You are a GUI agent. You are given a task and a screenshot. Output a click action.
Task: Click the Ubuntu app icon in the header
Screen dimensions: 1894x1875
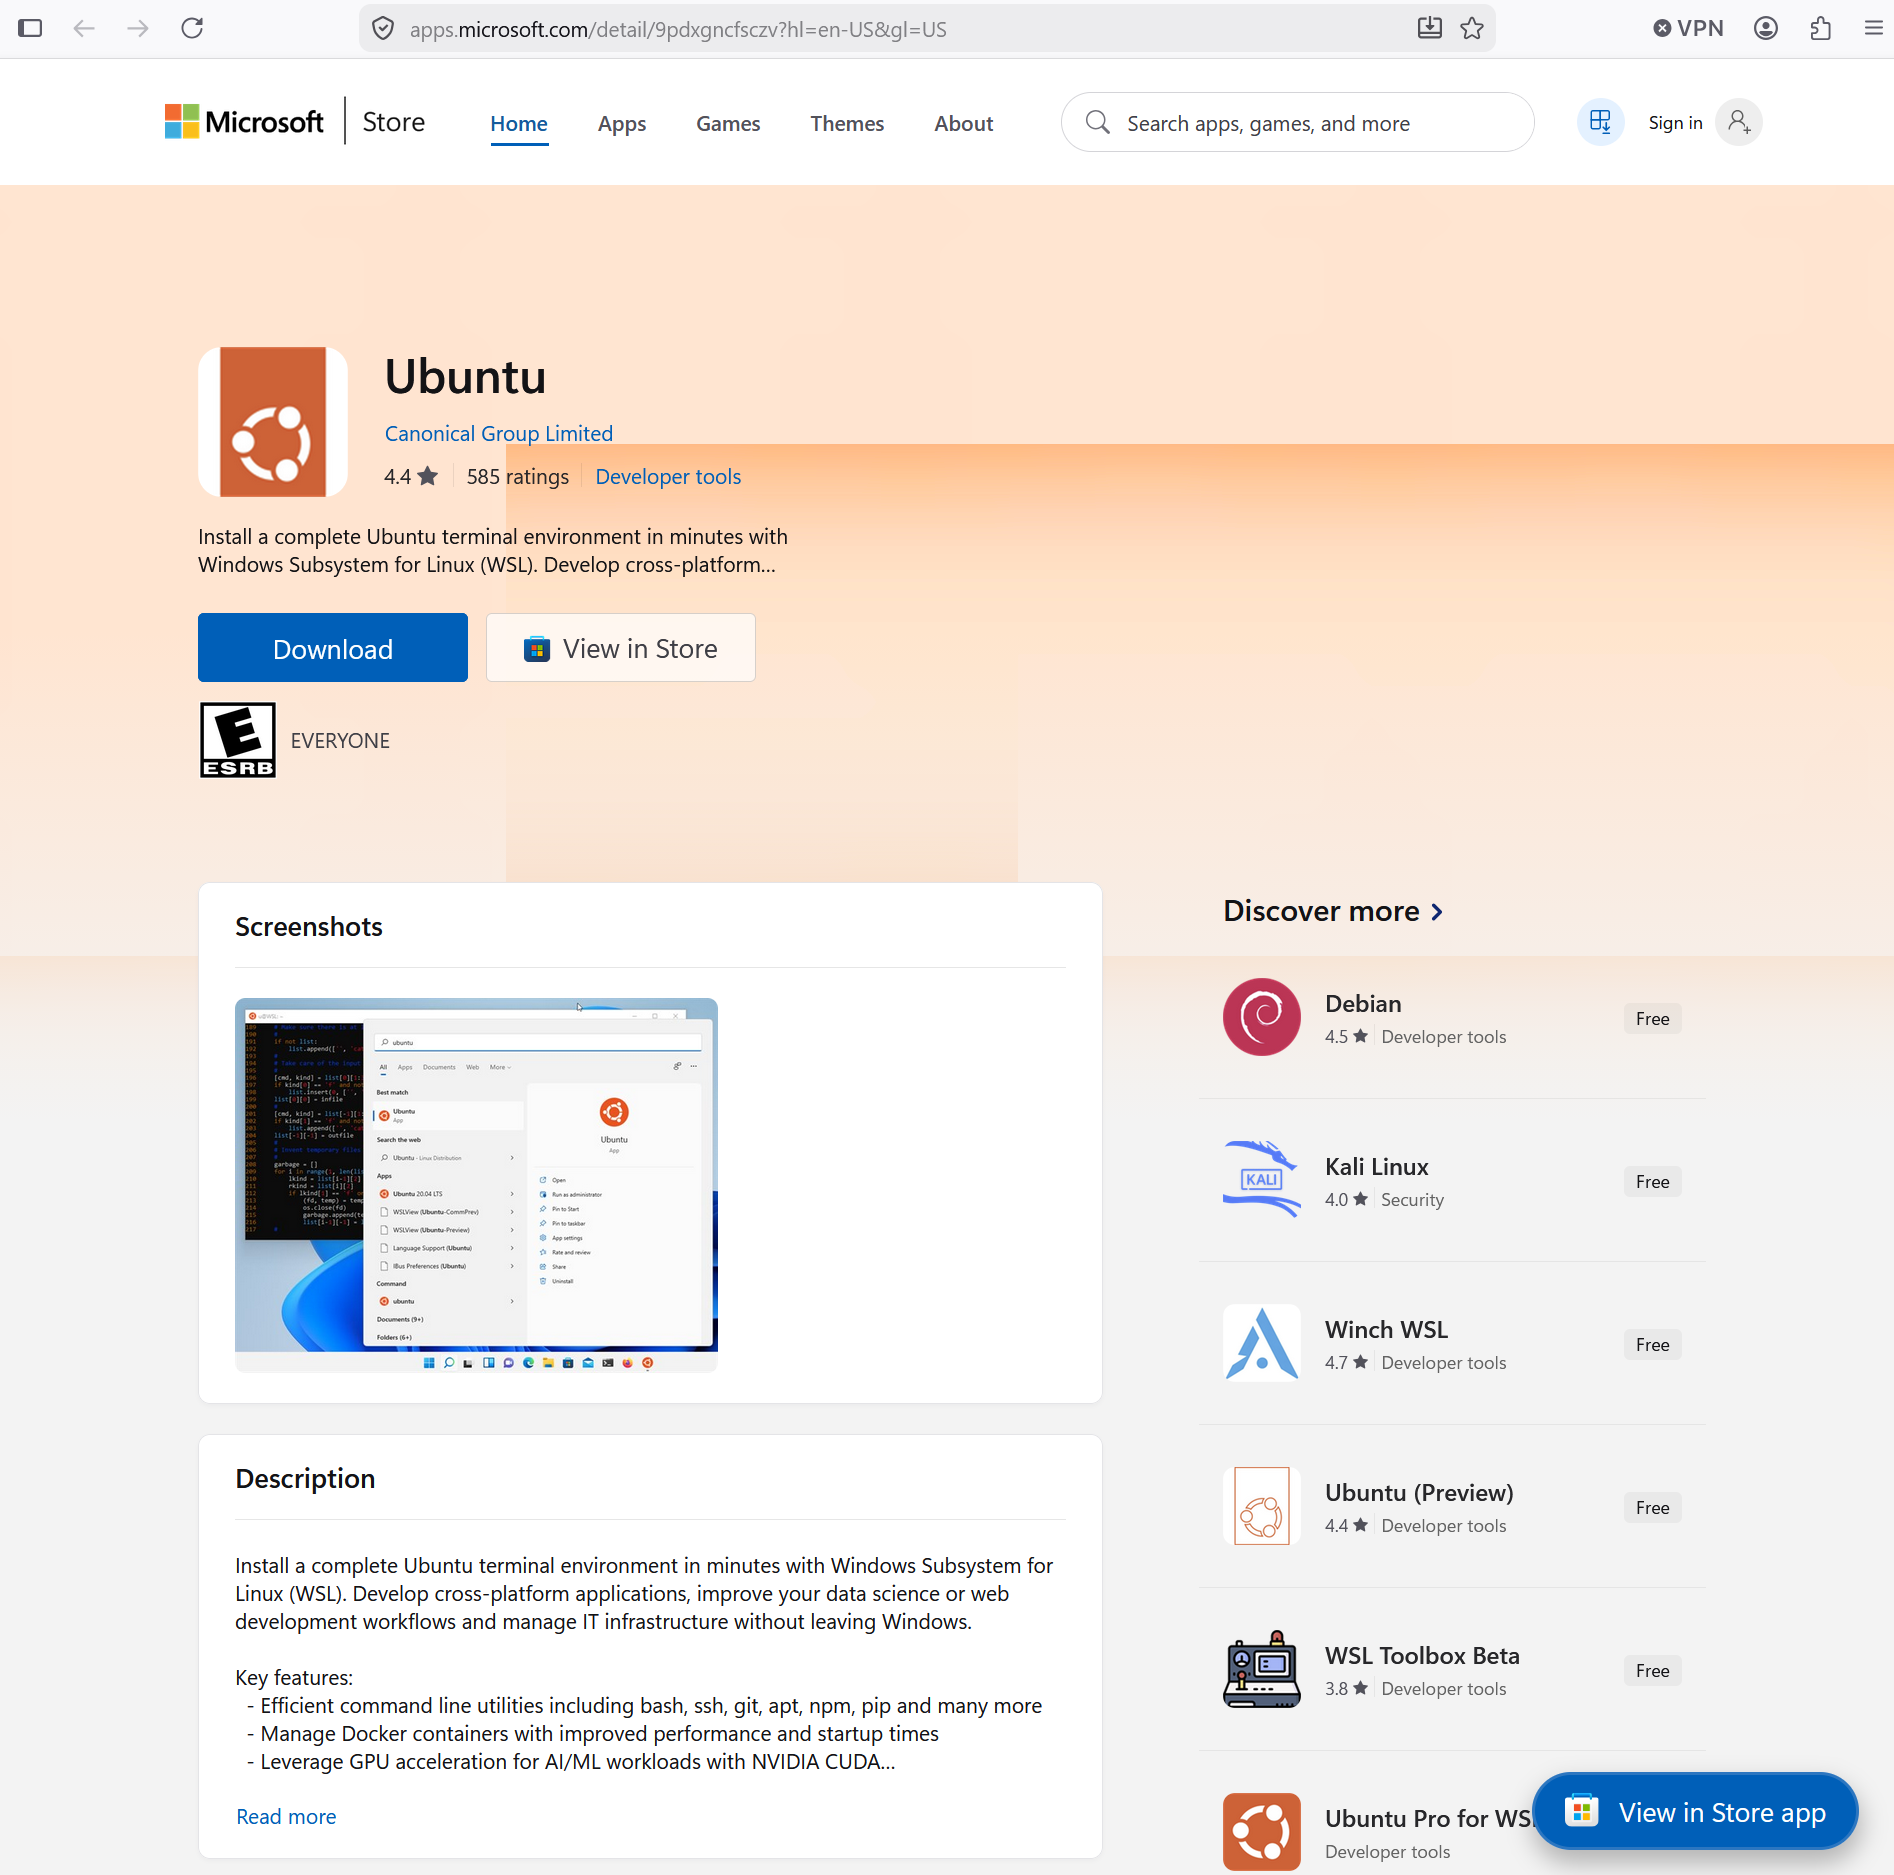[x=273, y=422]
